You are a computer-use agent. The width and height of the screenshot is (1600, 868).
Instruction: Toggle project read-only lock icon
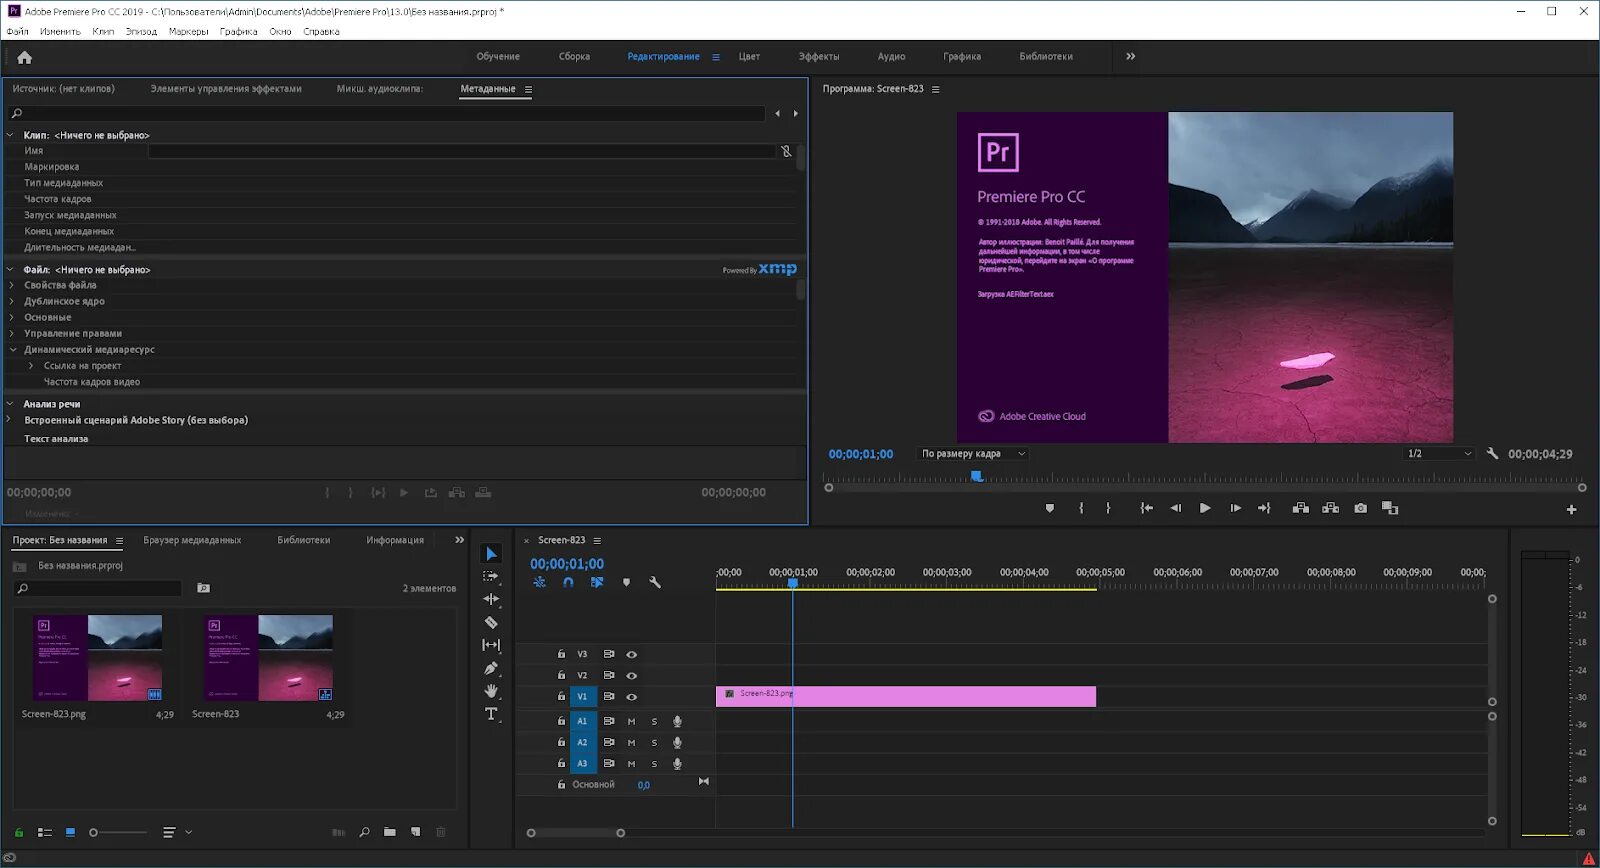click(x=18, y=832)
